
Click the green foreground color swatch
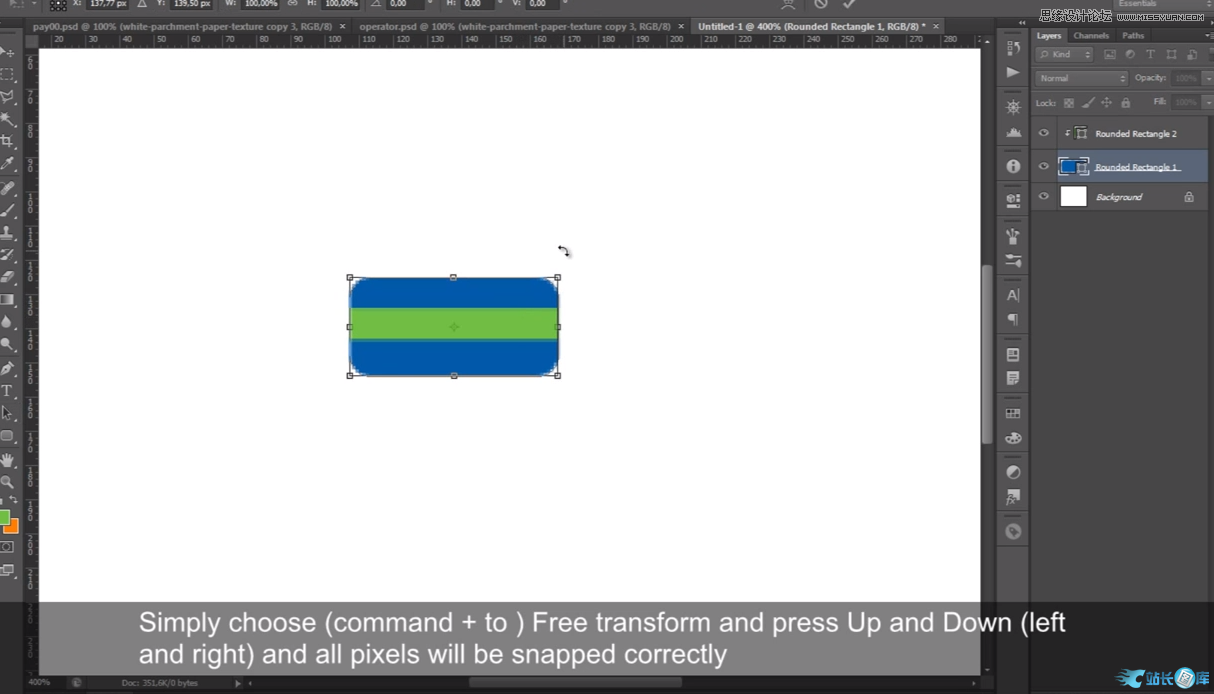coord(4,517)
